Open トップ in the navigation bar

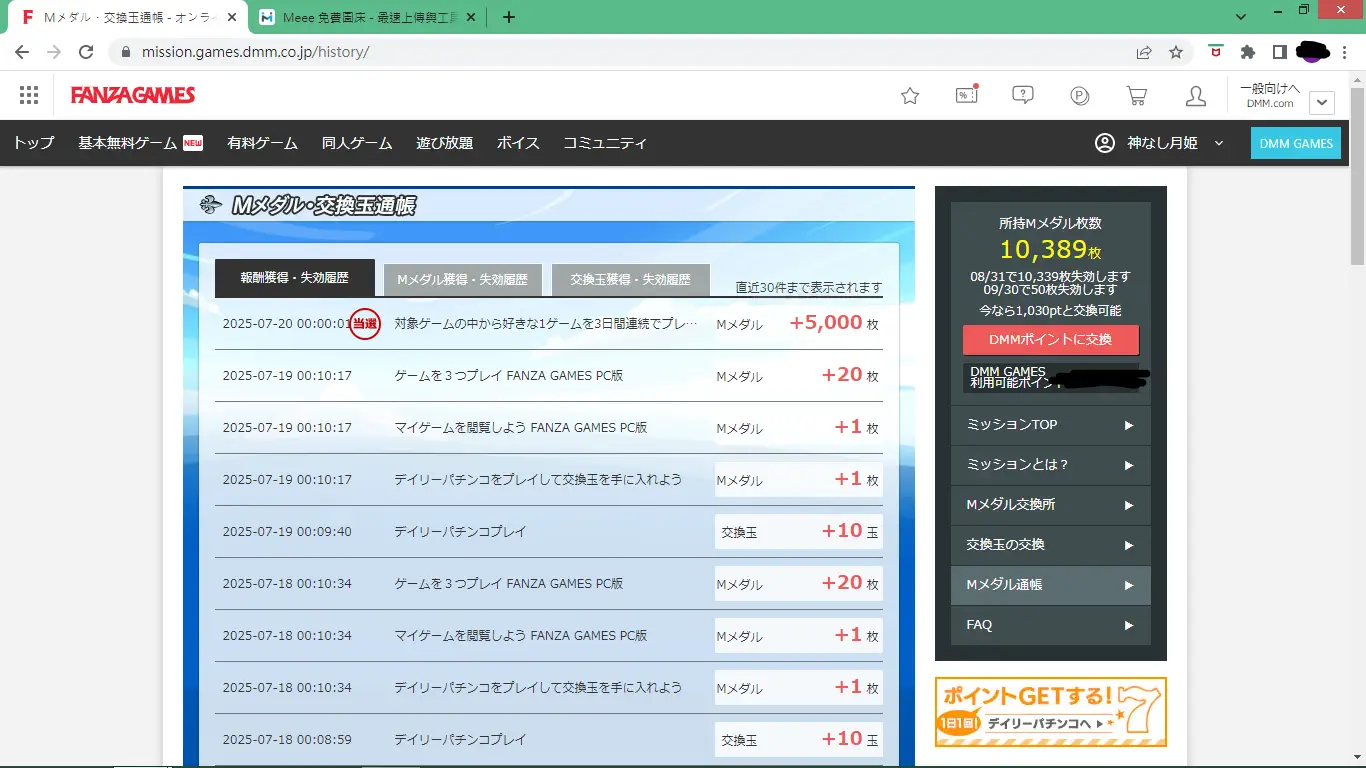(34, 143)
